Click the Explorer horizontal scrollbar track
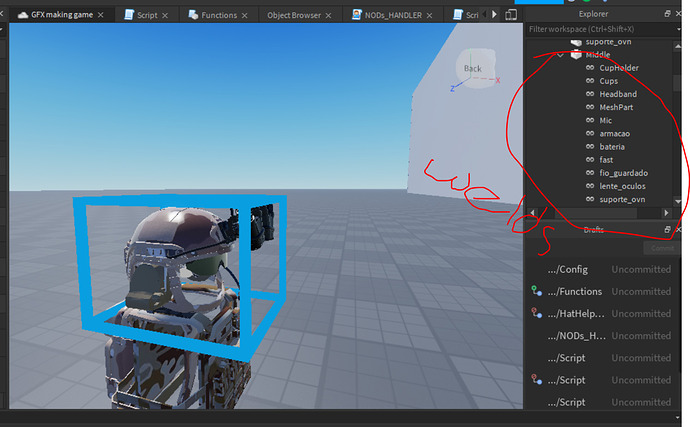The height and width of the screenshot is (427, 690). pyautogui.click(x=599, y=213)
